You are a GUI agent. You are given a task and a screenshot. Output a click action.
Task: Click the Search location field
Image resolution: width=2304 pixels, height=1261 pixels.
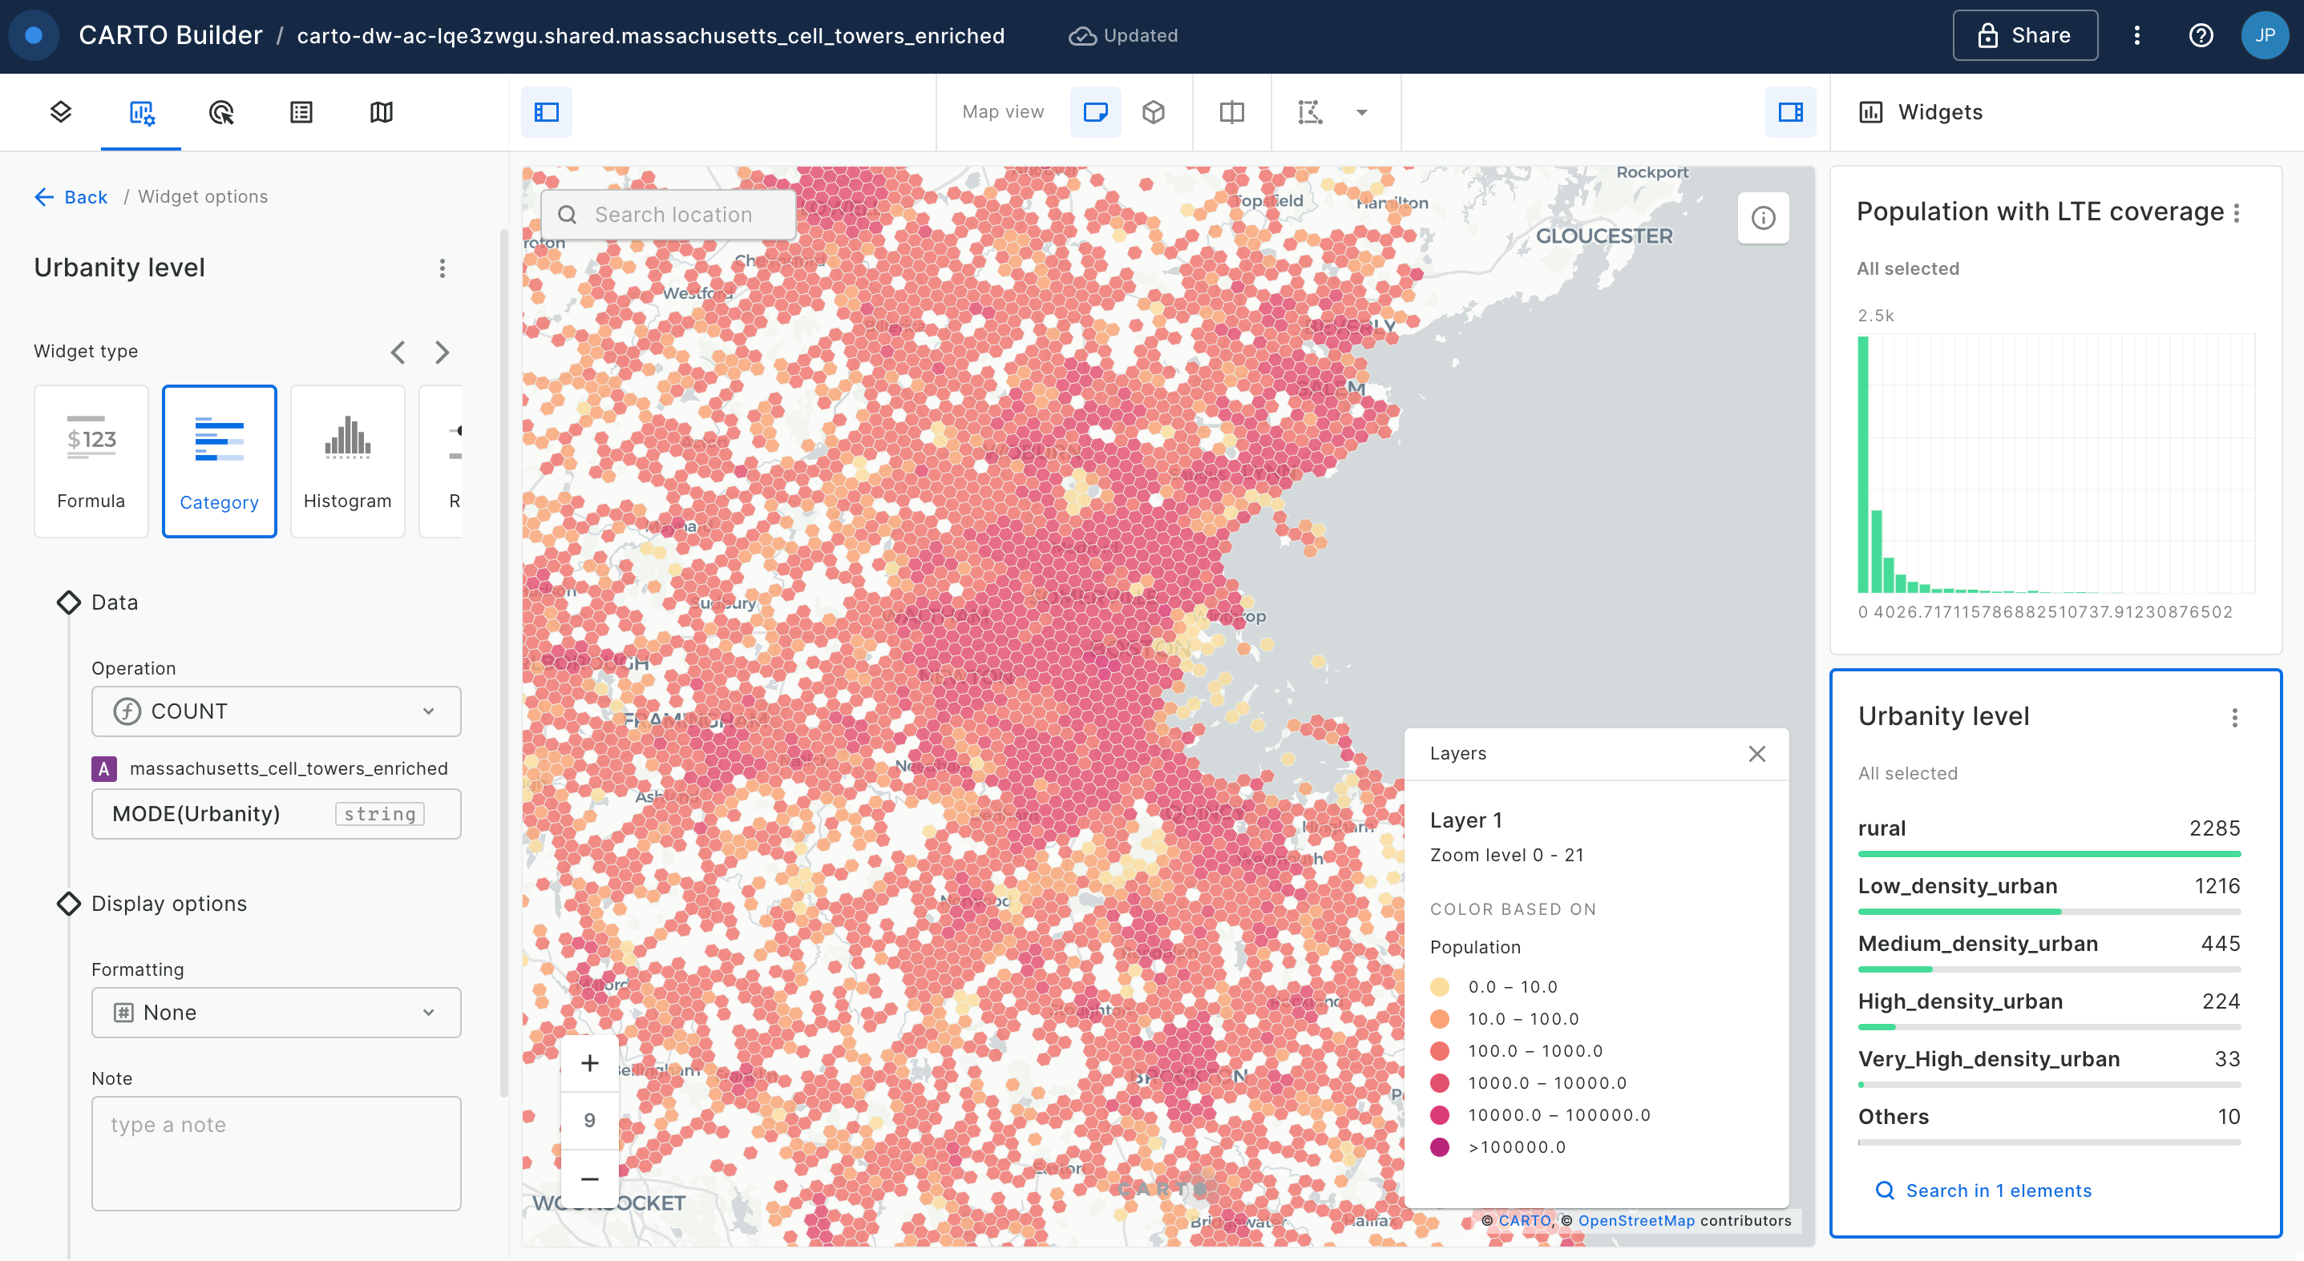click(x=670, y=215)
